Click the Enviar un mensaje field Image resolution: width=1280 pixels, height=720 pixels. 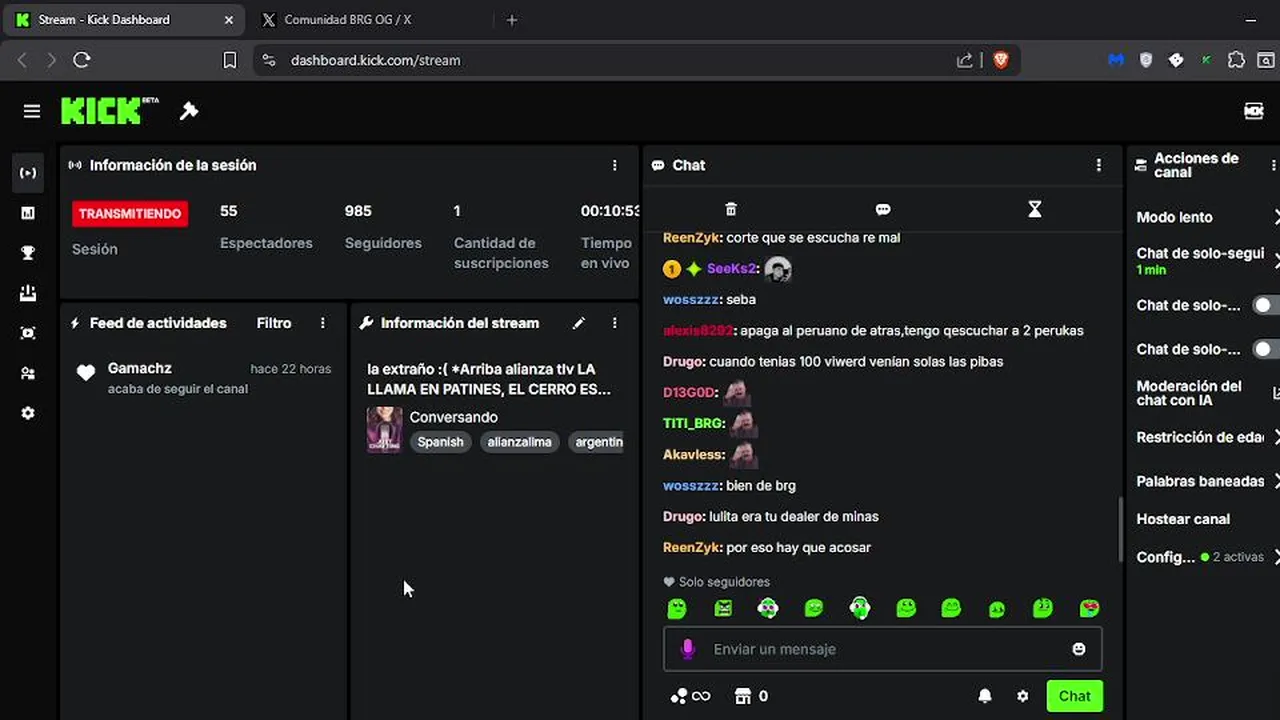pos(883,649)
